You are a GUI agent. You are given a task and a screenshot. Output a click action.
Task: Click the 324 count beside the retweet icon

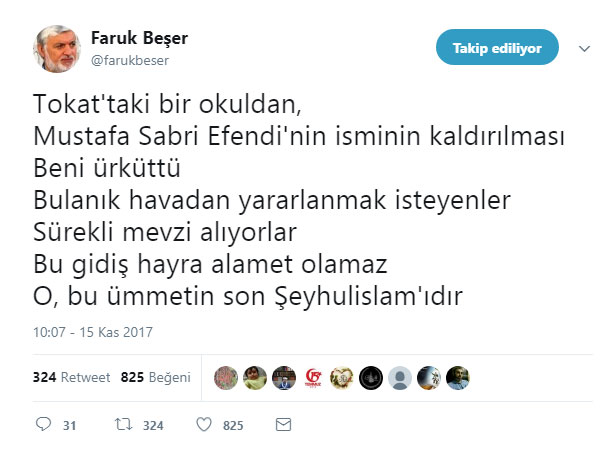point(153,426)
